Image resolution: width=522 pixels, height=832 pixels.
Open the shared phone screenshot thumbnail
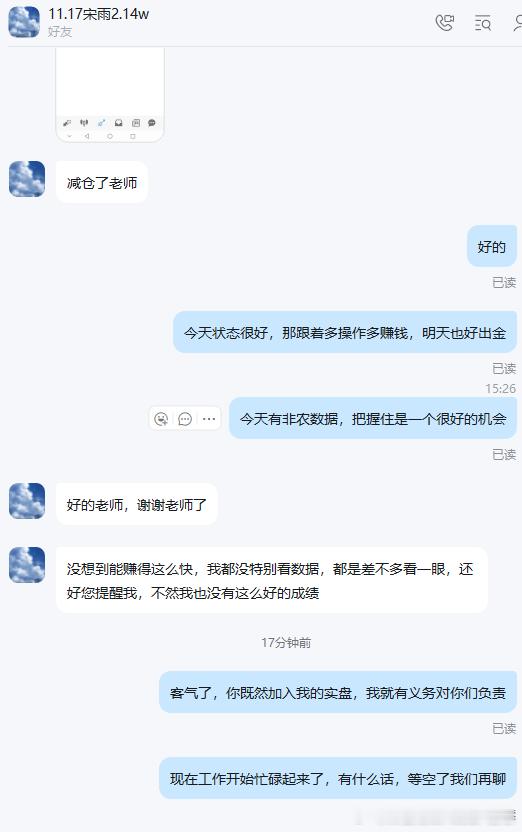point(110,96)
